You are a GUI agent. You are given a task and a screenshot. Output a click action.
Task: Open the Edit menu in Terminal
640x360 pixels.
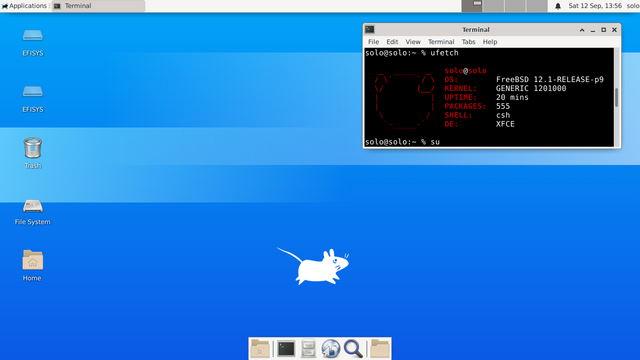point(392,42)
